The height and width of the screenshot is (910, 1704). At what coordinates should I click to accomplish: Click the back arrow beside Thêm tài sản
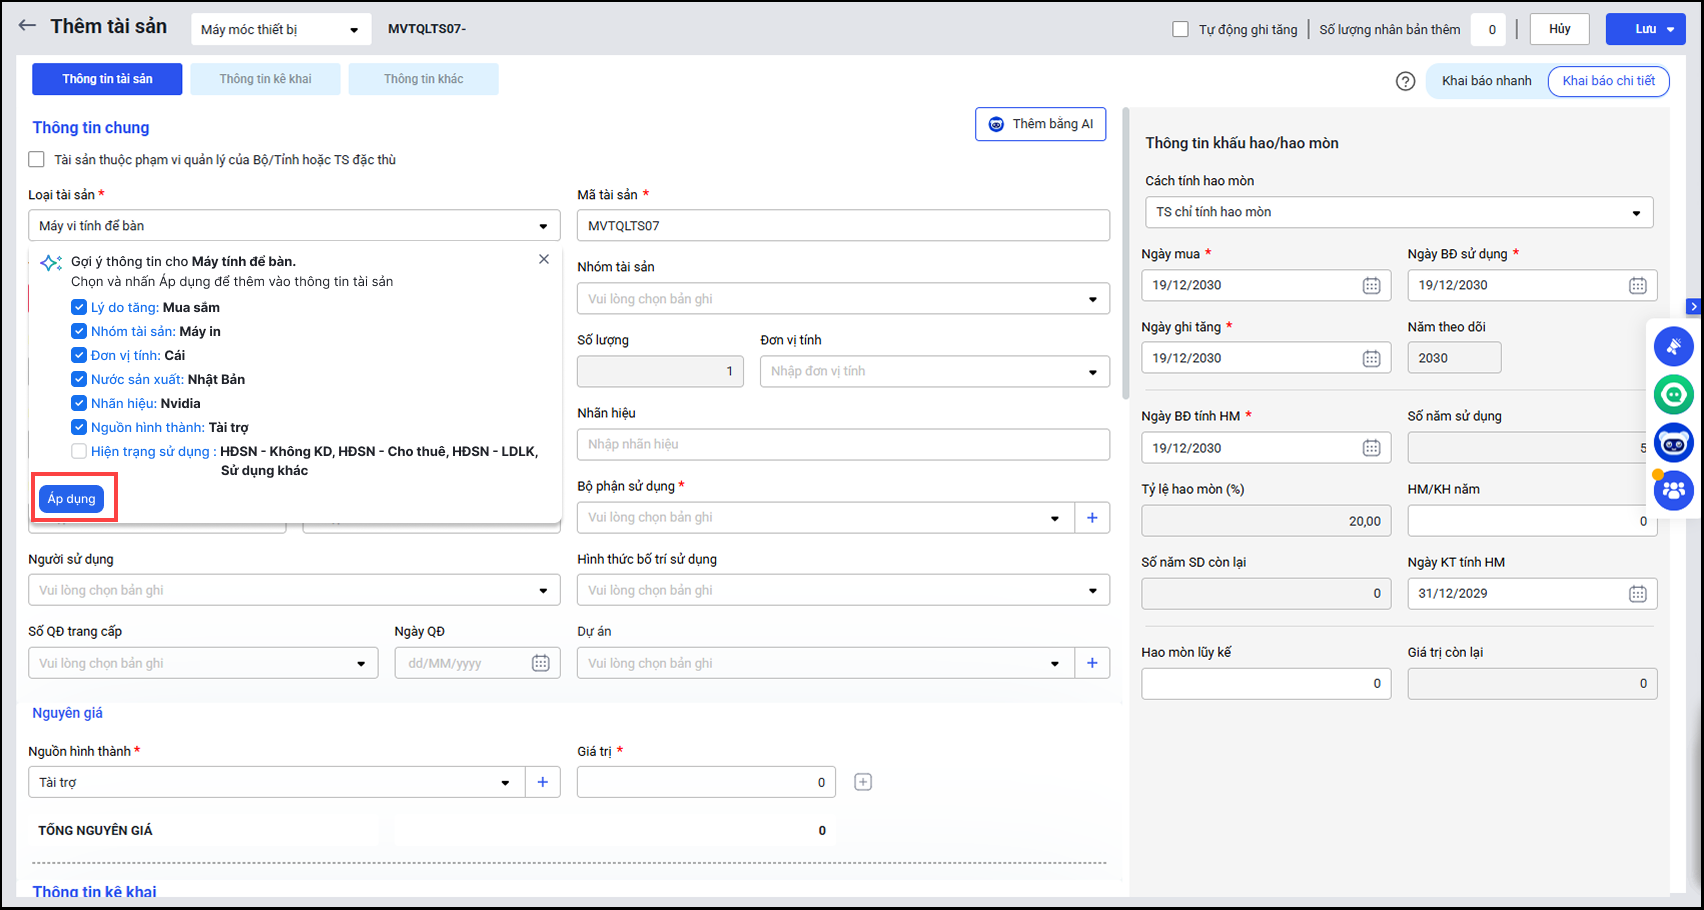click(x=27, y=27)
